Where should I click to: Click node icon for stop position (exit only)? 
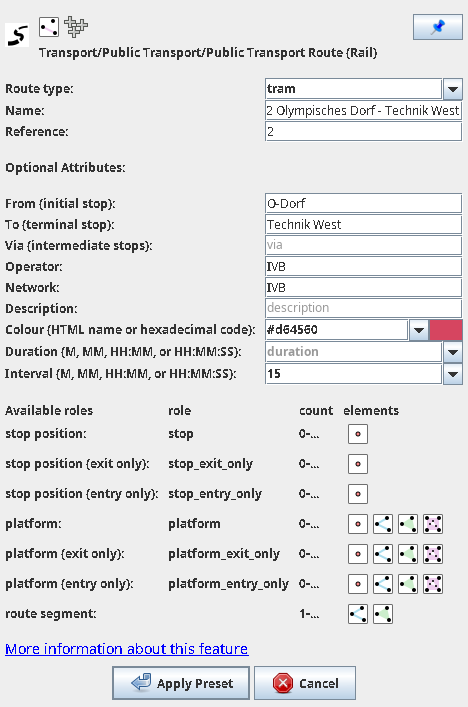358,464
